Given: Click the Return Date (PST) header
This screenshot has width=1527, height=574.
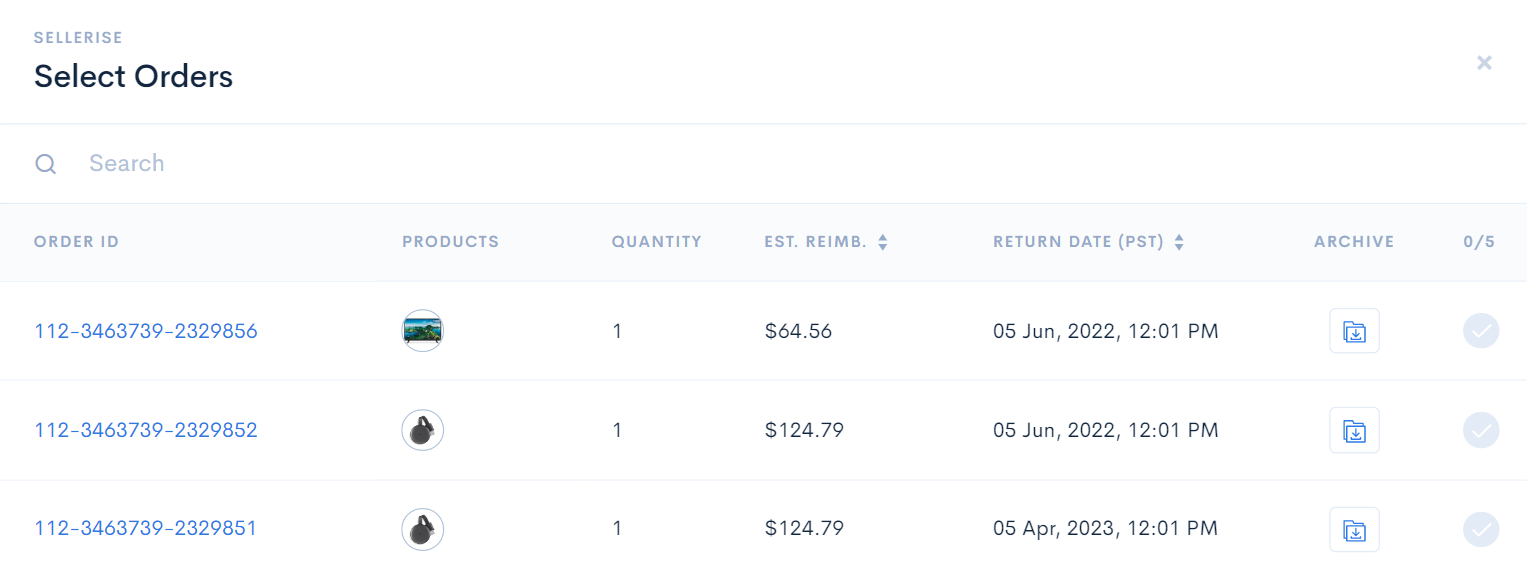Looking at the screenshot, I should (x=1079, y=242).
